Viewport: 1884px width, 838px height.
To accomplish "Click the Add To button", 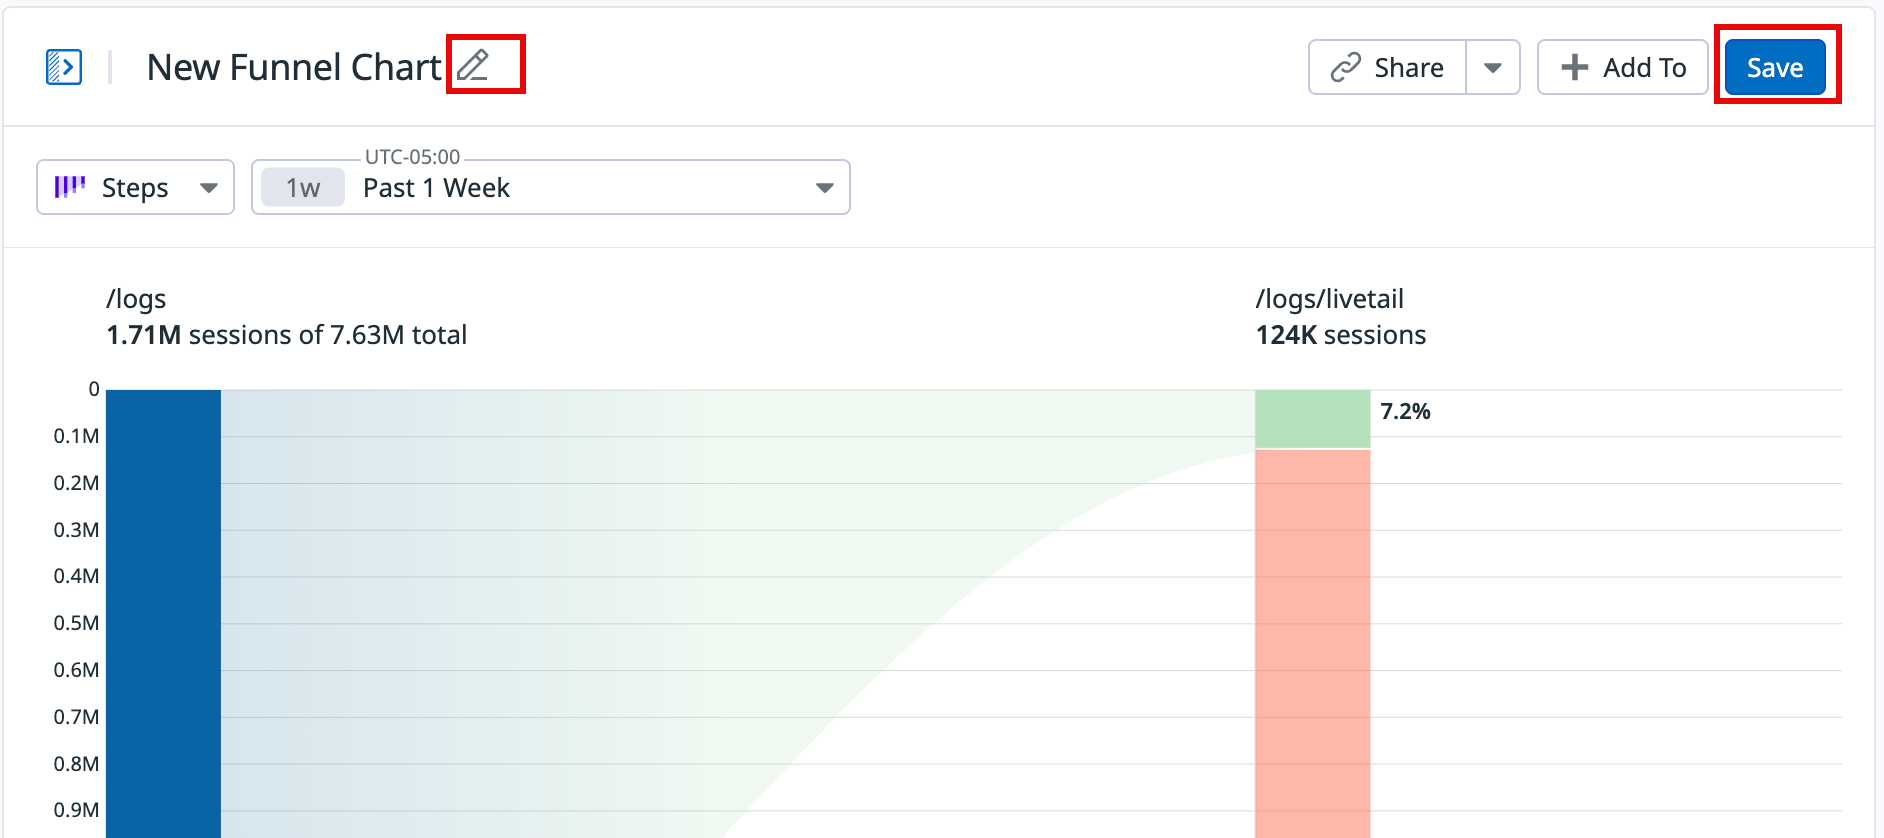I will coord(1623,67).
